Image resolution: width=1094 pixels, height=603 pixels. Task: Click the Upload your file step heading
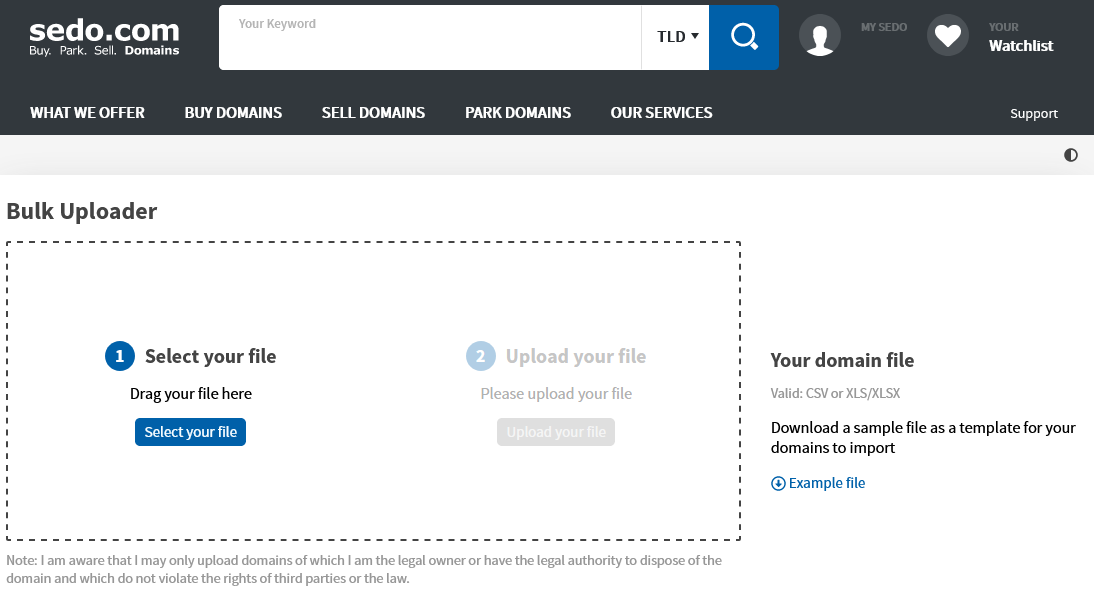click(576, 356)
